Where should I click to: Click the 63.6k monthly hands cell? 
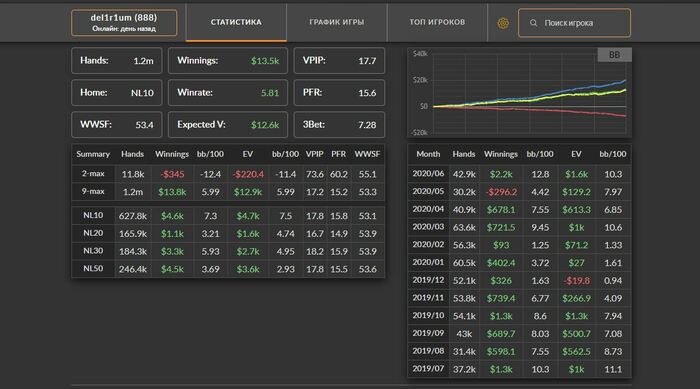[464, 227]
